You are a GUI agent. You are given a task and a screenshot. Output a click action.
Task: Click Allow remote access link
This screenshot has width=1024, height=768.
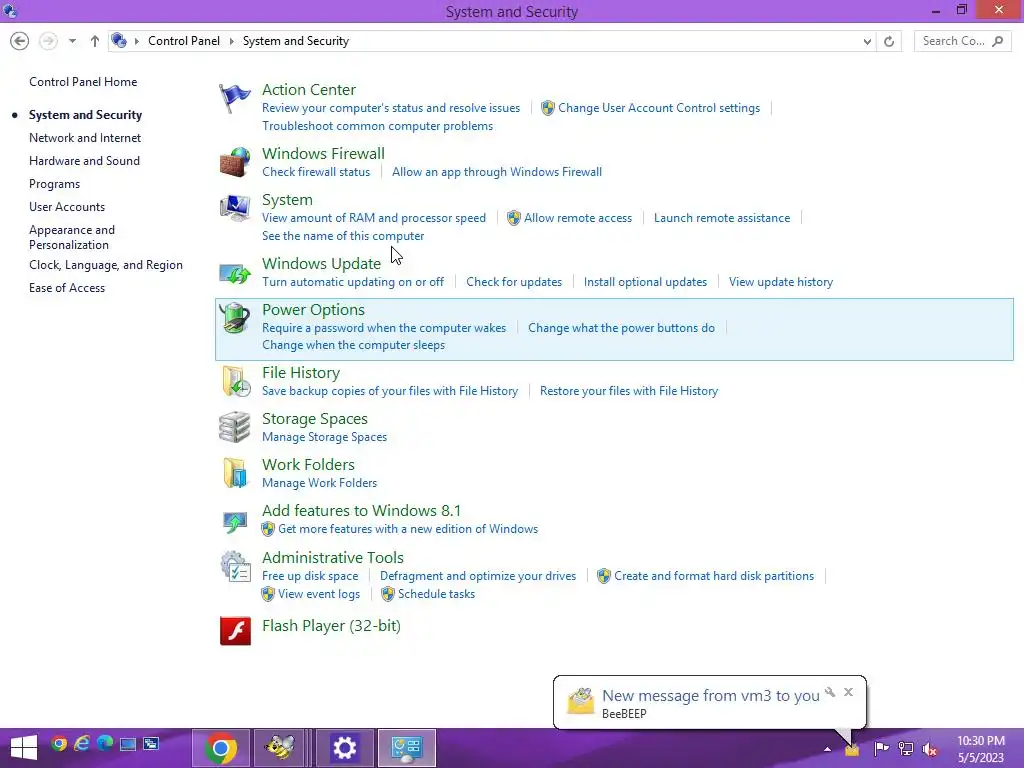pos(578,218)
